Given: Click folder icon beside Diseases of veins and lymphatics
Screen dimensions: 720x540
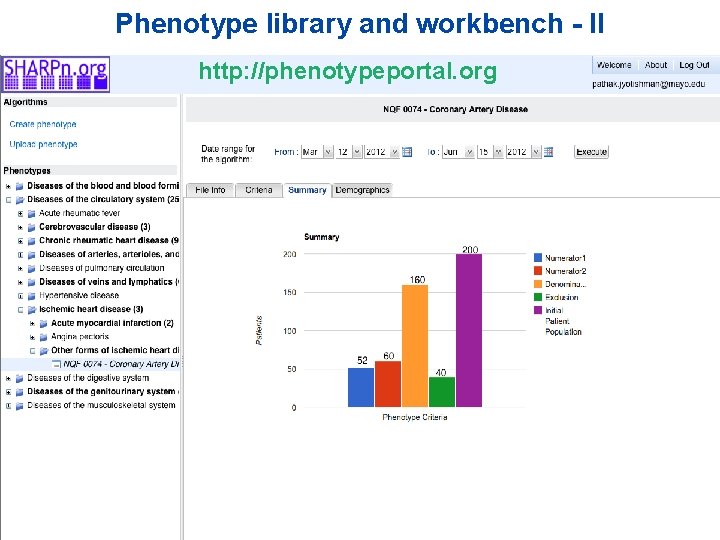Looking at the screenshot, I should pos(32,282).
